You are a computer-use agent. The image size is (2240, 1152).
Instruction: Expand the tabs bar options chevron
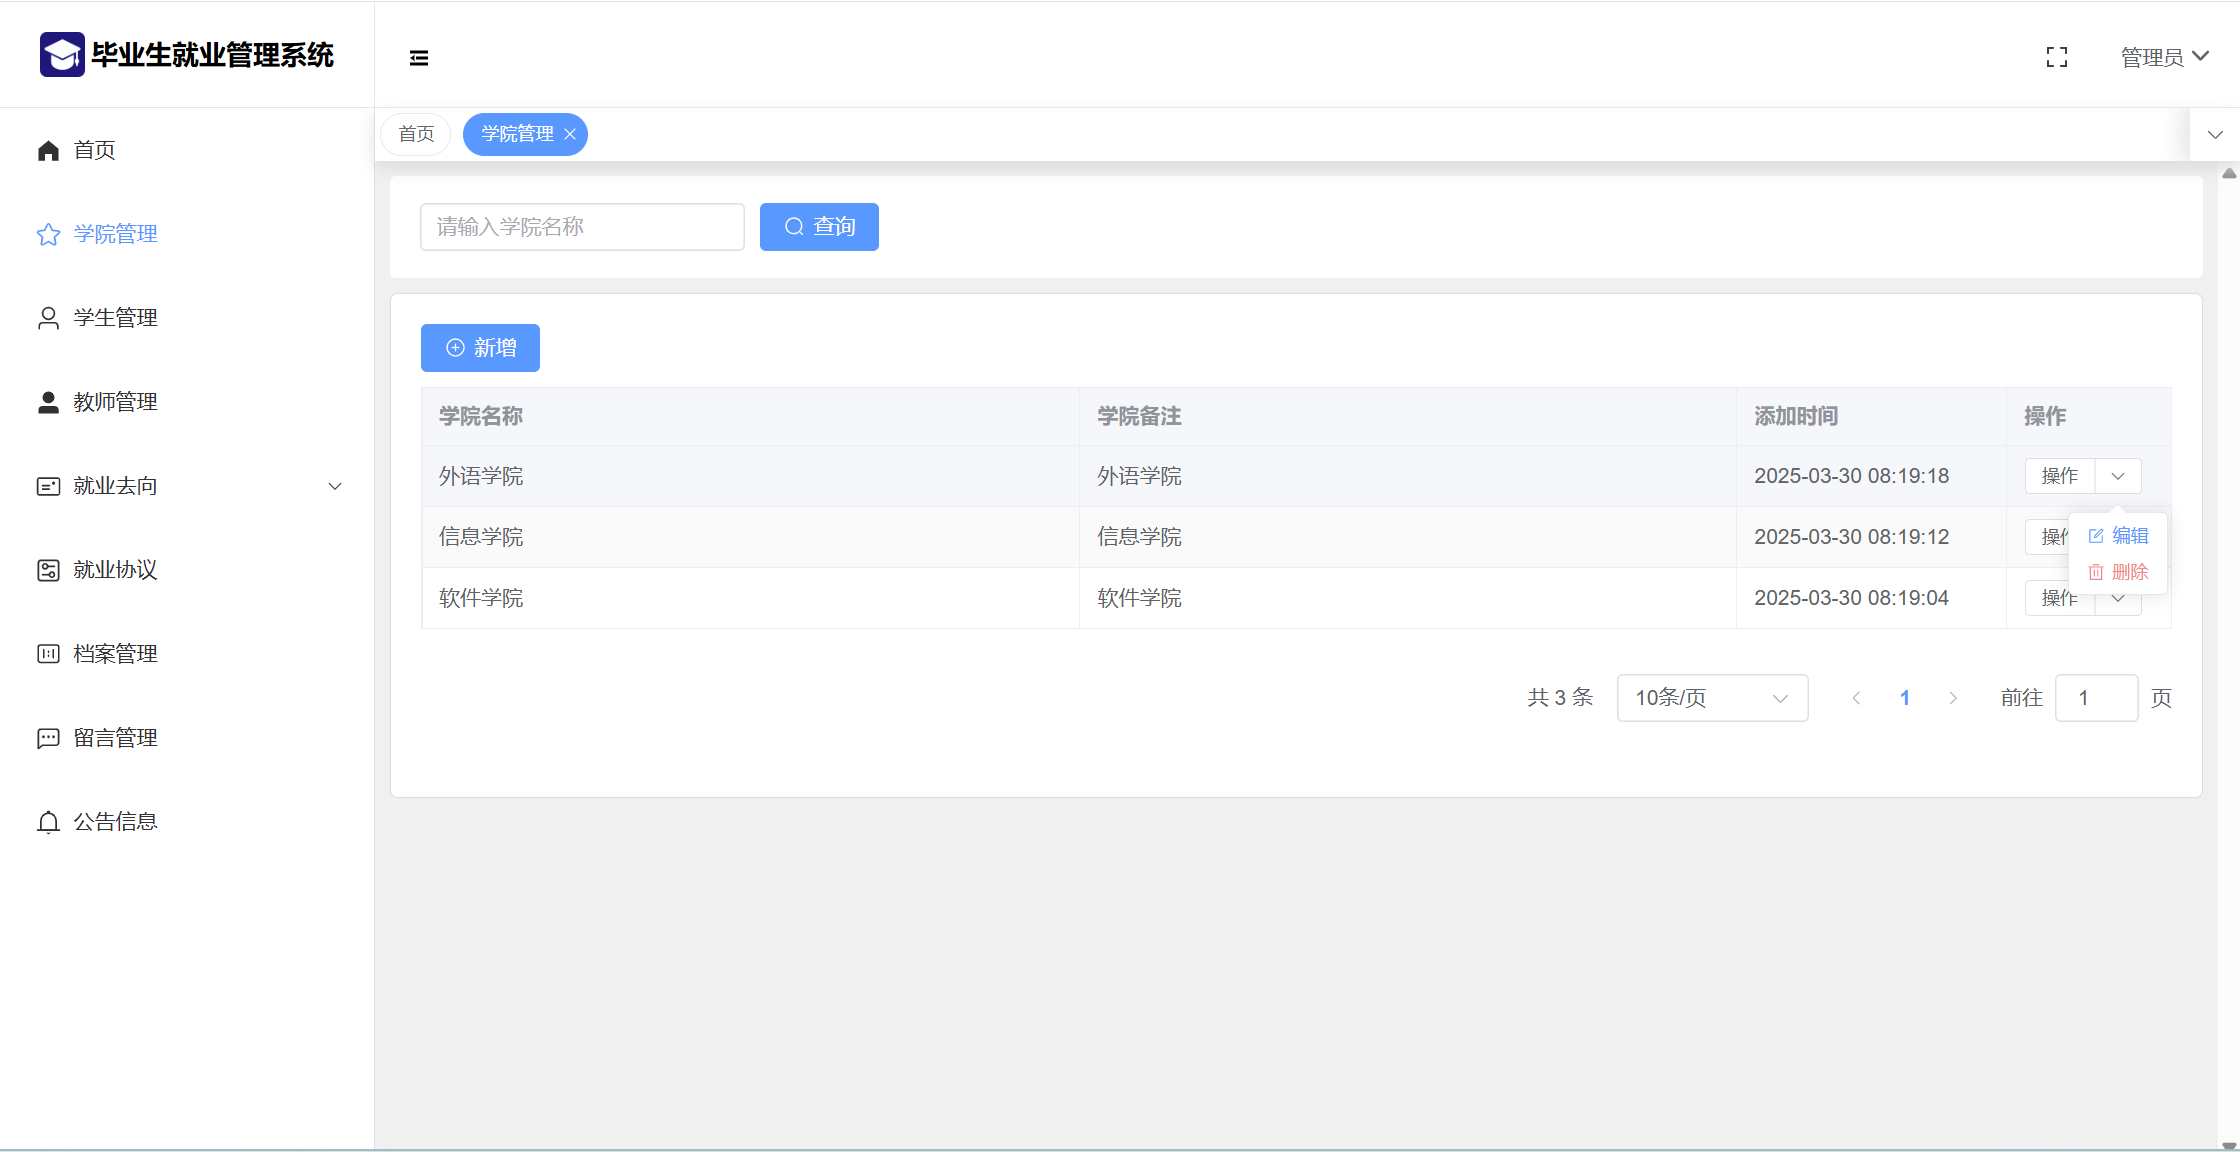point(2215,135)
